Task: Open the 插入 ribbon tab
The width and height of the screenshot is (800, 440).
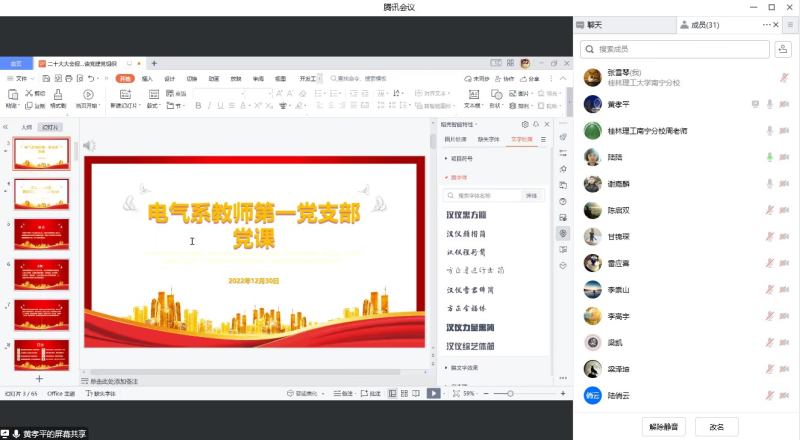Action: click(x=147, y=78)
